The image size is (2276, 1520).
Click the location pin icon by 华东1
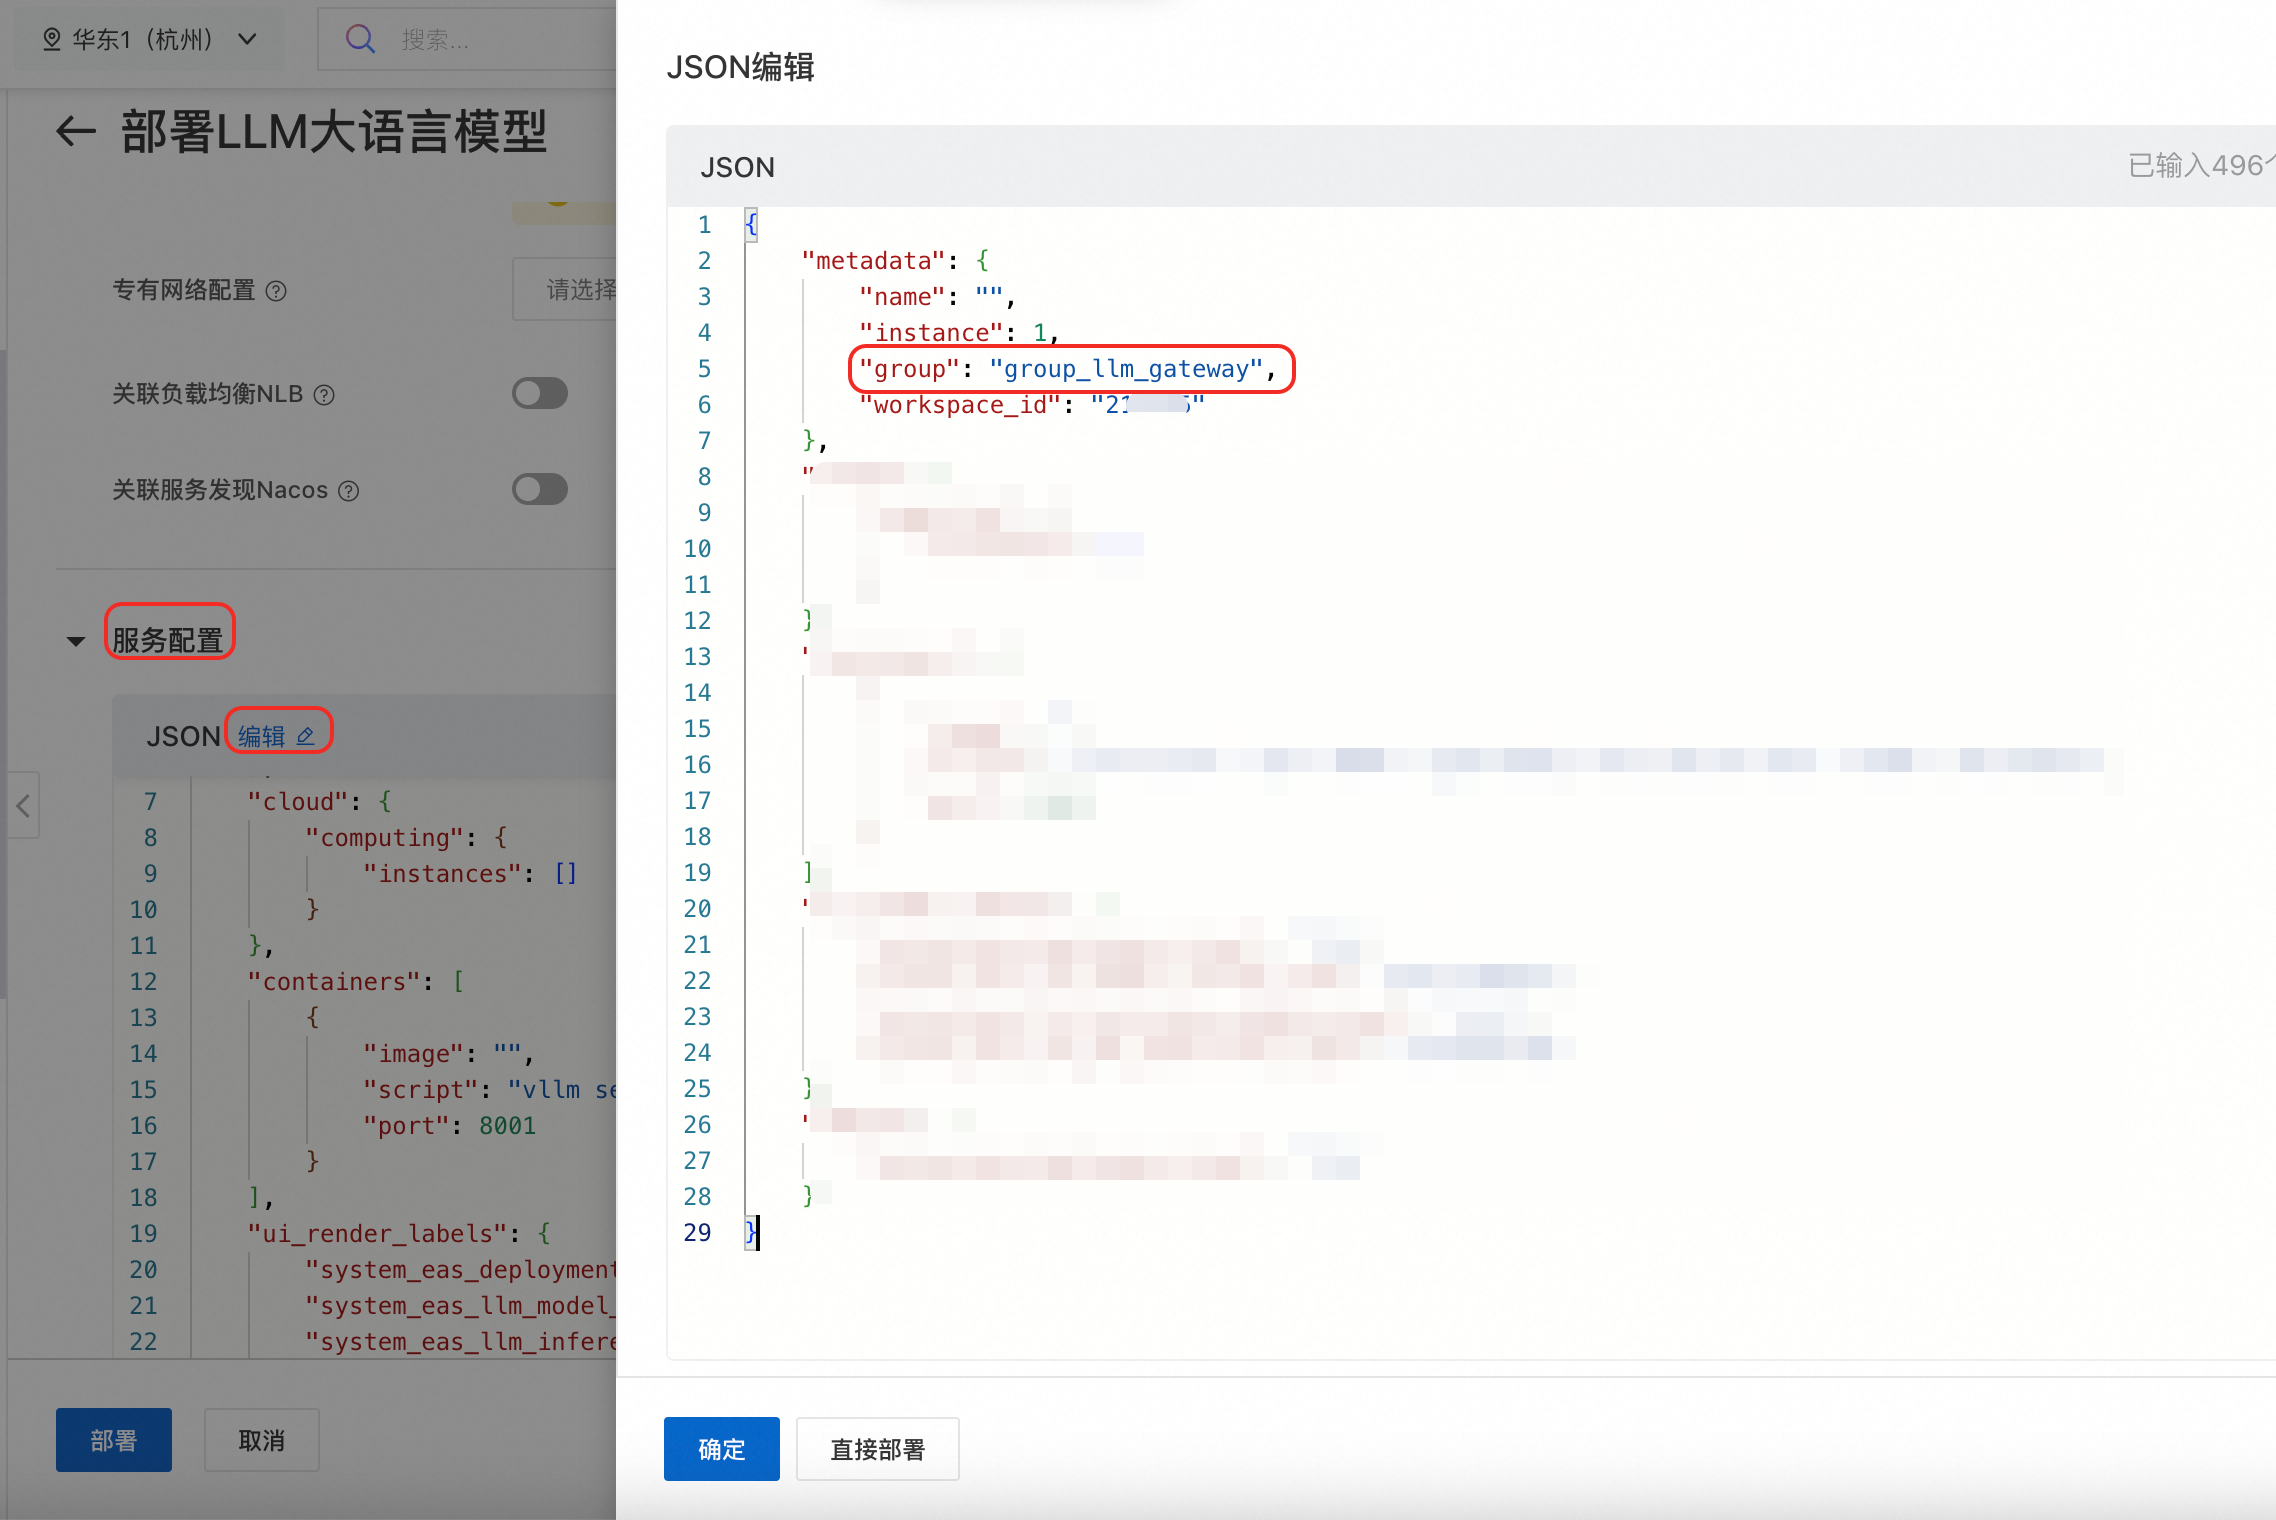pos(52,39)
